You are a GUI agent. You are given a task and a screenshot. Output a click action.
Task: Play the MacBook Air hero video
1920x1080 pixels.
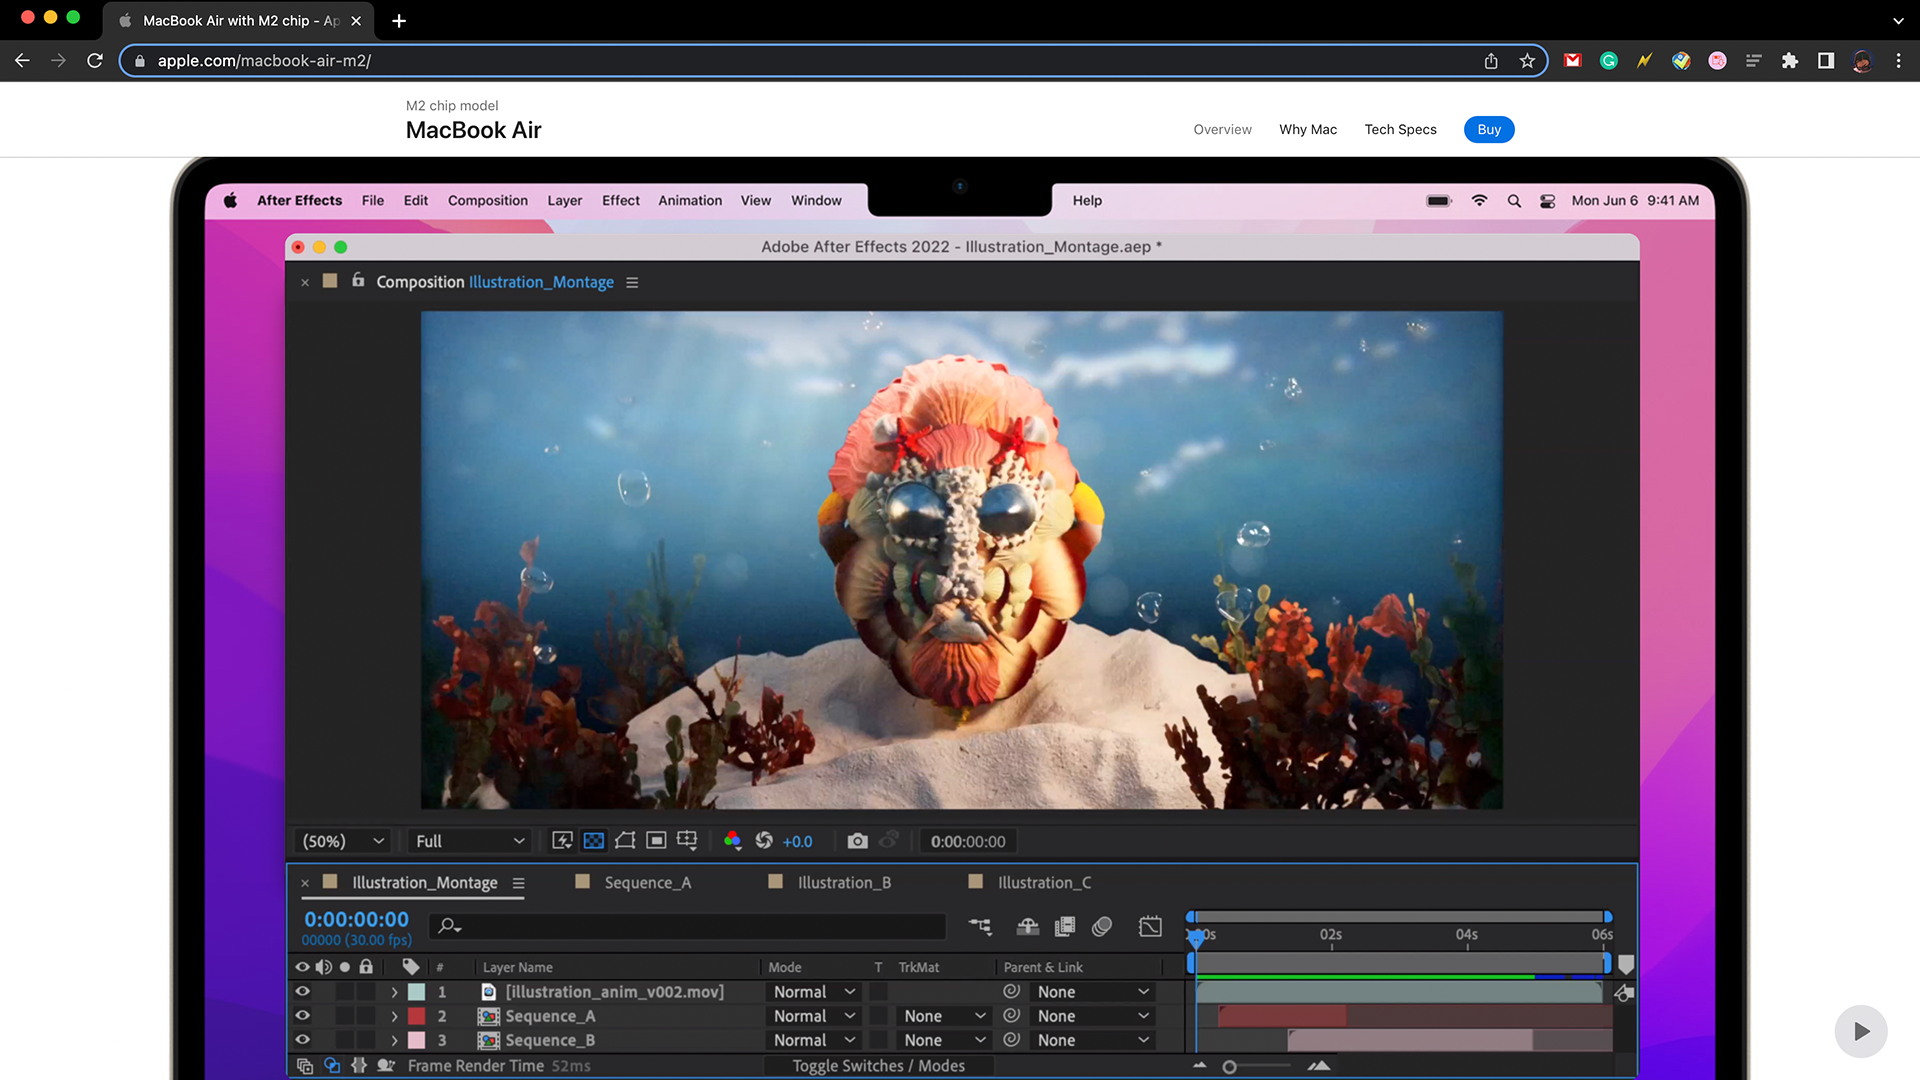click(x=1860, y=1031)
